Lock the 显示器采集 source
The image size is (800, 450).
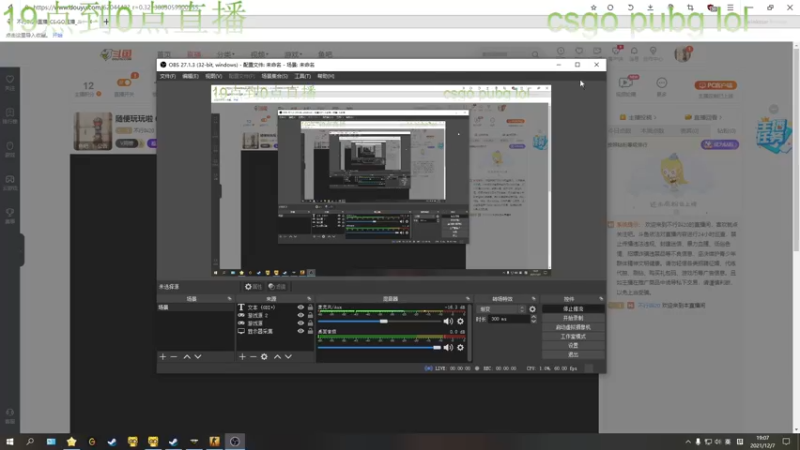click(310, 331)
